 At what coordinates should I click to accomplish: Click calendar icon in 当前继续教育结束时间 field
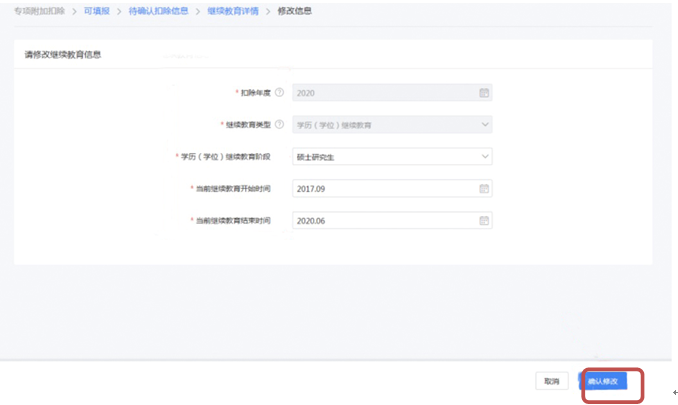point(484,221)
